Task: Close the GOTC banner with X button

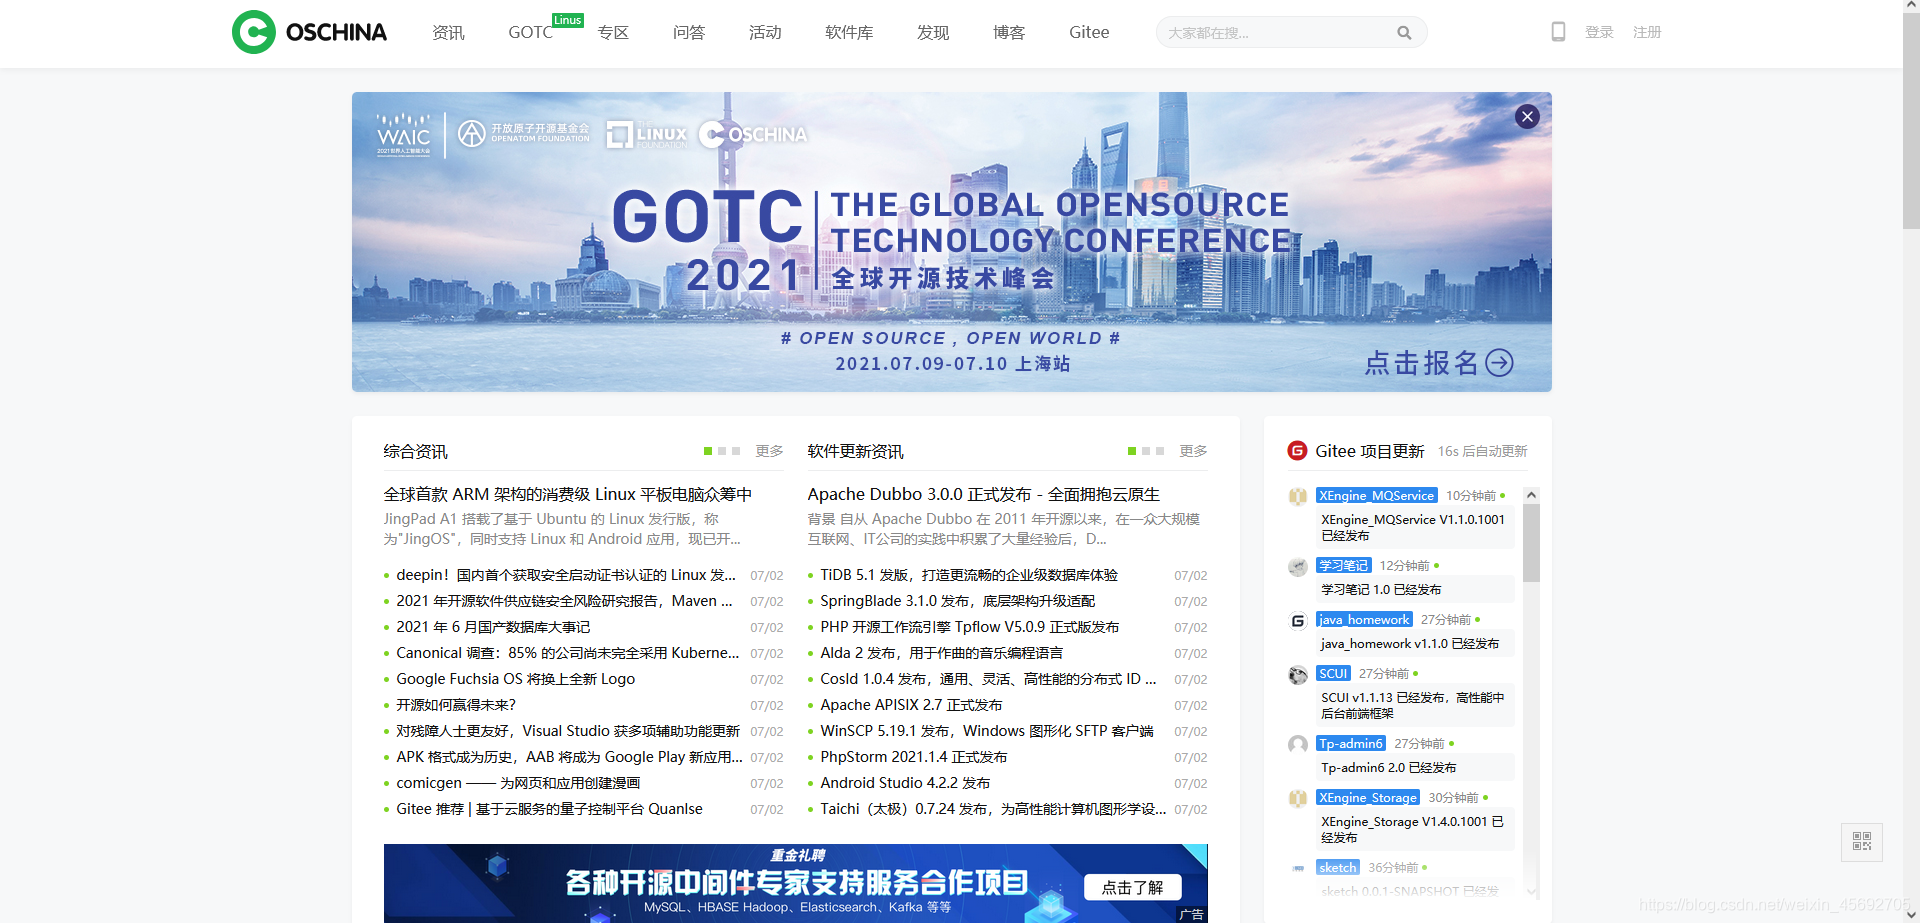Action: pyautogui.click(x=1527, y=116)
